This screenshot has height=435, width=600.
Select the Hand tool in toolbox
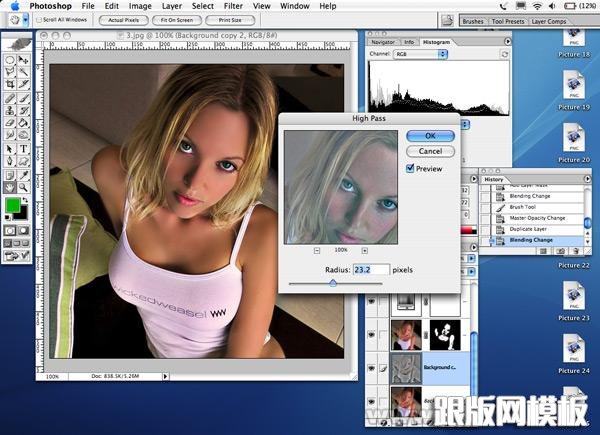10,187
